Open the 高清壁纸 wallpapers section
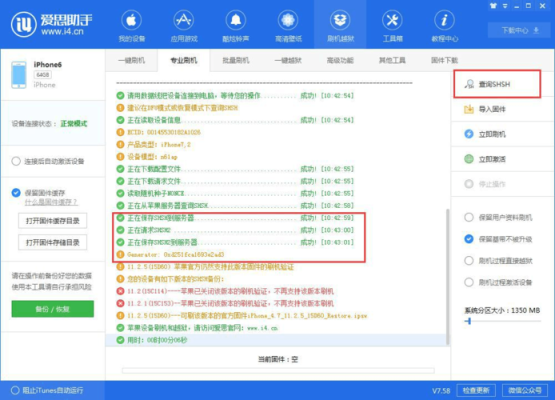Viewport: 555px width, 400px height. (x=288, y=26)
